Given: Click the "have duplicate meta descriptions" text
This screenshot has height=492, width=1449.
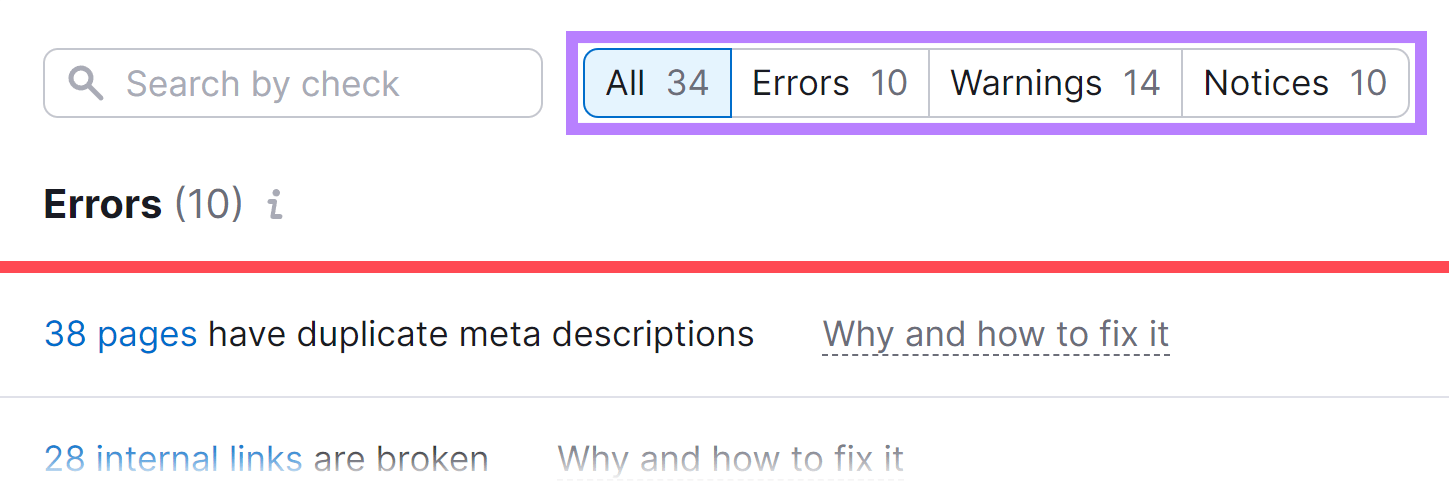Looking at the screenshot, I should pos(480,334).
